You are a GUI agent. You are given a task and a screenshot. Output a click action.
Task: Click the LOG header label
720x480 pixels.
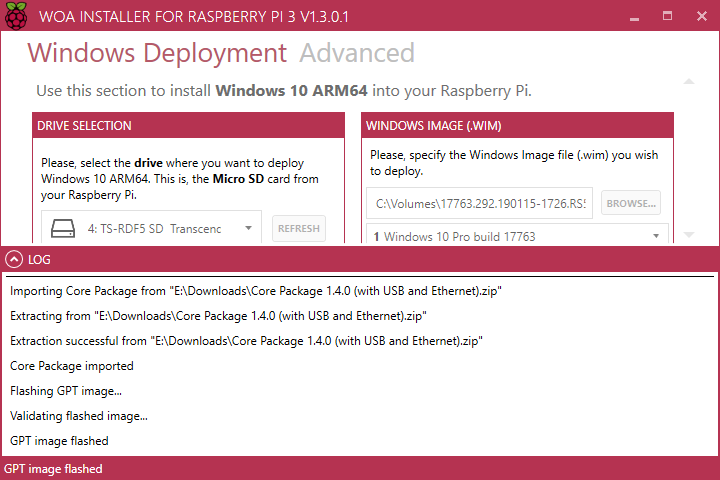[39, 260]
